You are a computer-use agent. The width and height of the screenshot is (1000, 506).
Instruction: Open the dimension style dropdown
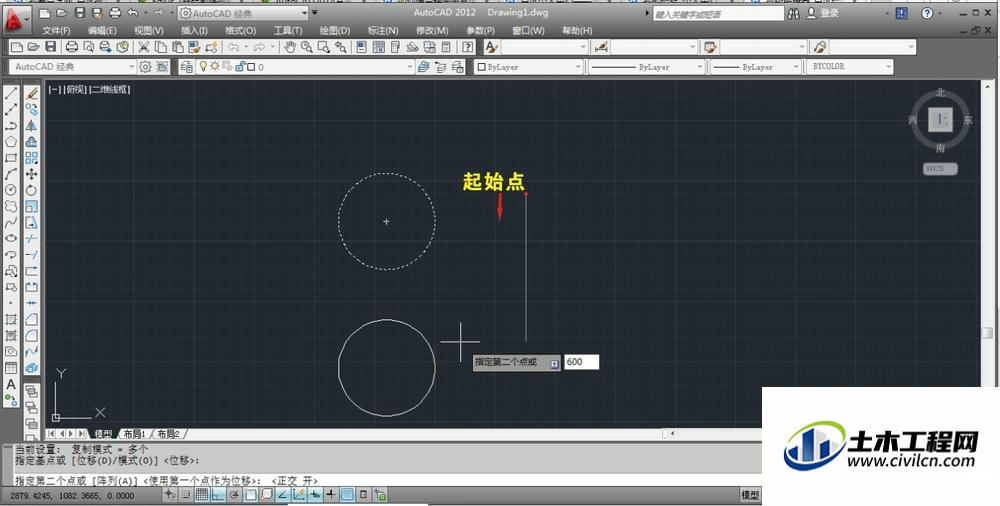pyautogui.click(x=654, y=47)
